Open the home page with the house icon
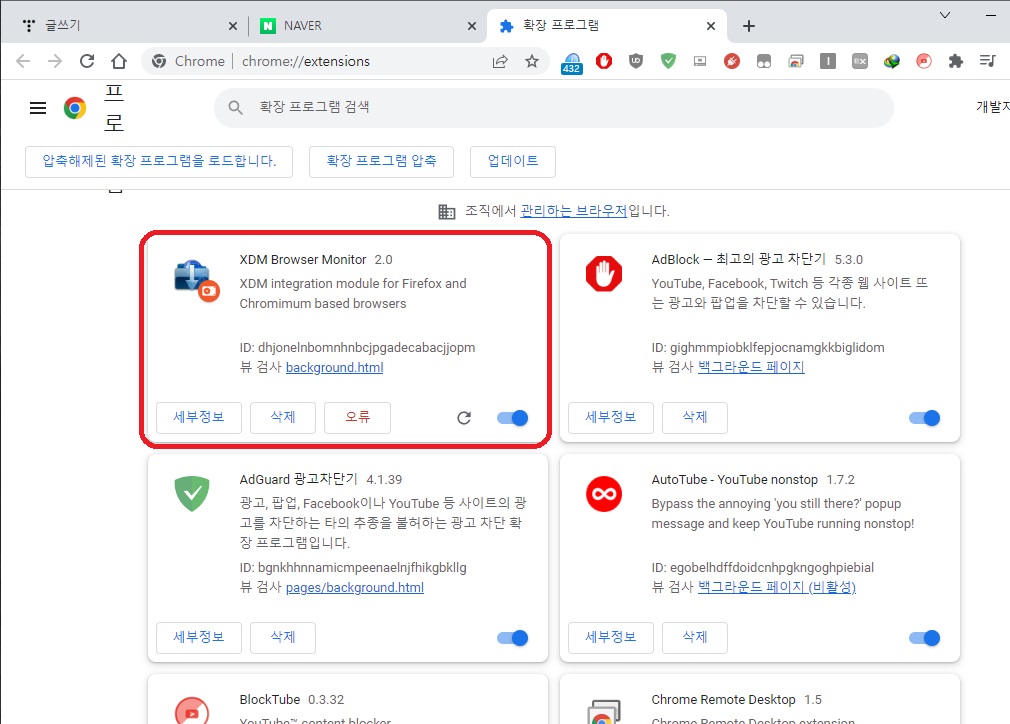The image size is (1010, 724). 119,61
